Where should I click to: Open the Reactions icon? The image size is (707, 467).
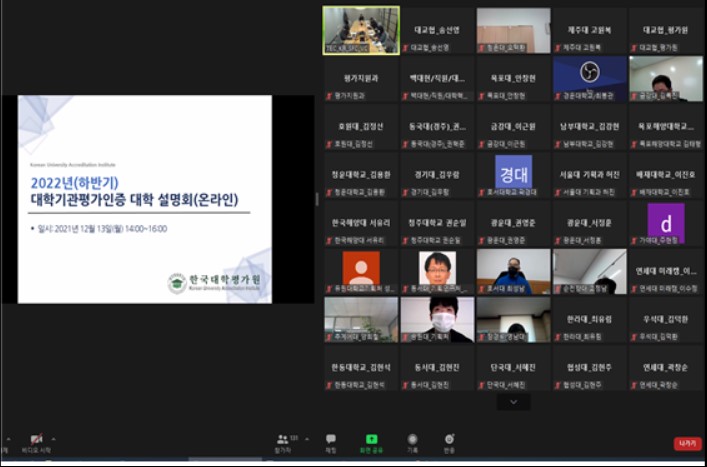[449, 439]
